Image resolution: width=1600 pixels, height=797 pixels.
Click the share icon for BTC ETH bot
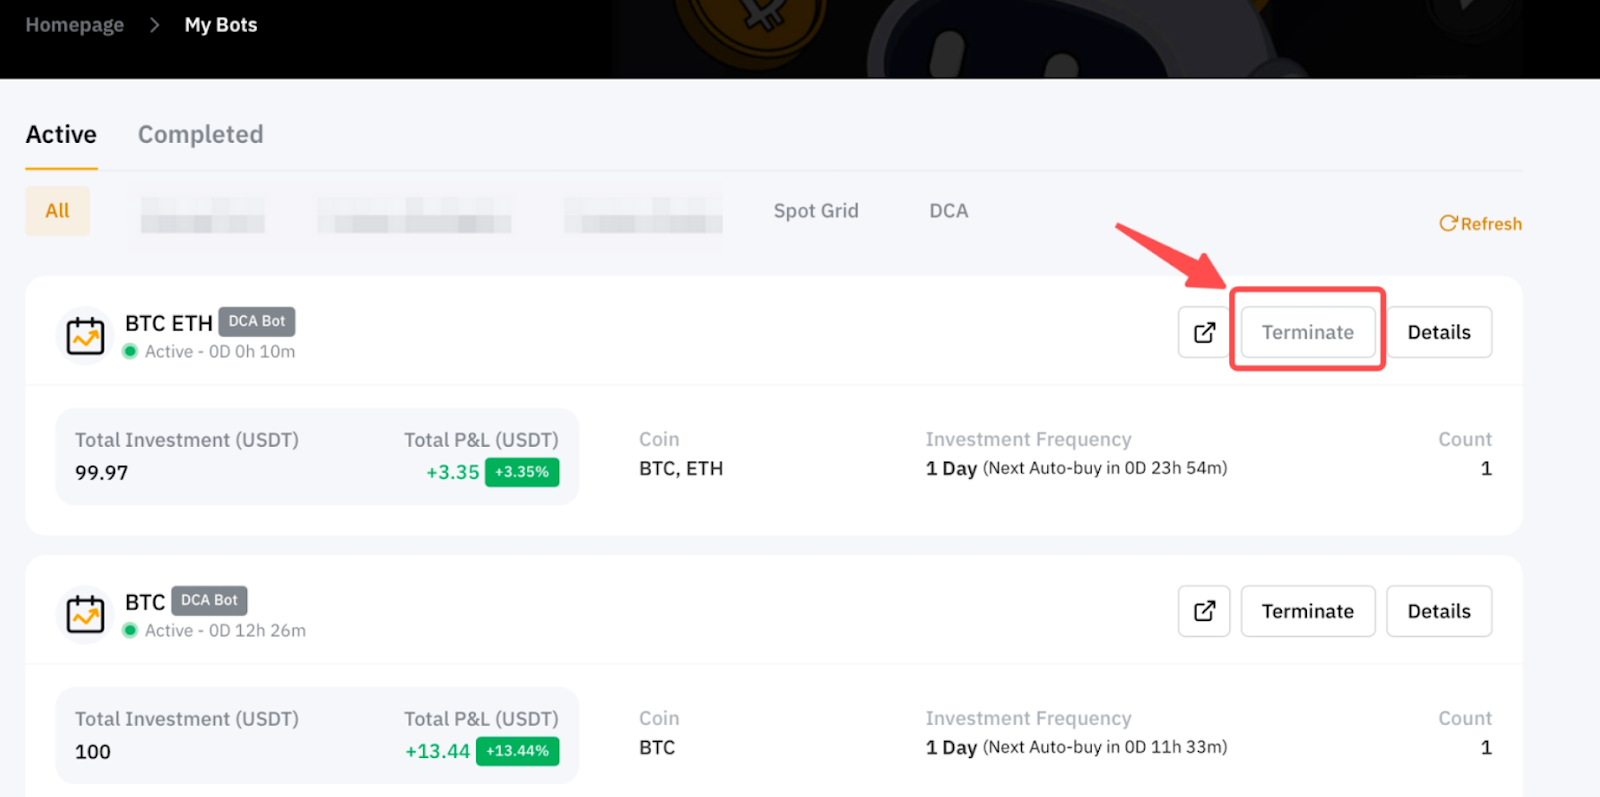coord(1204,332)
